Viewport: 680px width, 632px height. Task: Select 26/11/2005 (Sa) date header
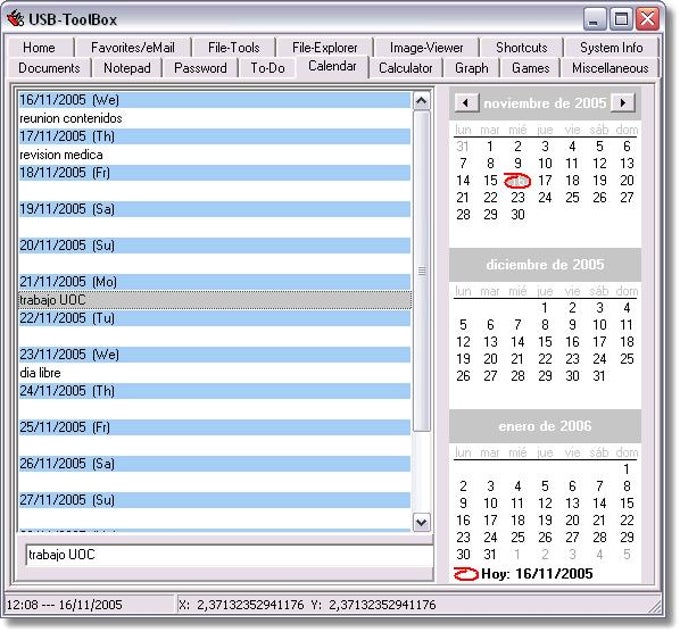click(x=214, y=464)
